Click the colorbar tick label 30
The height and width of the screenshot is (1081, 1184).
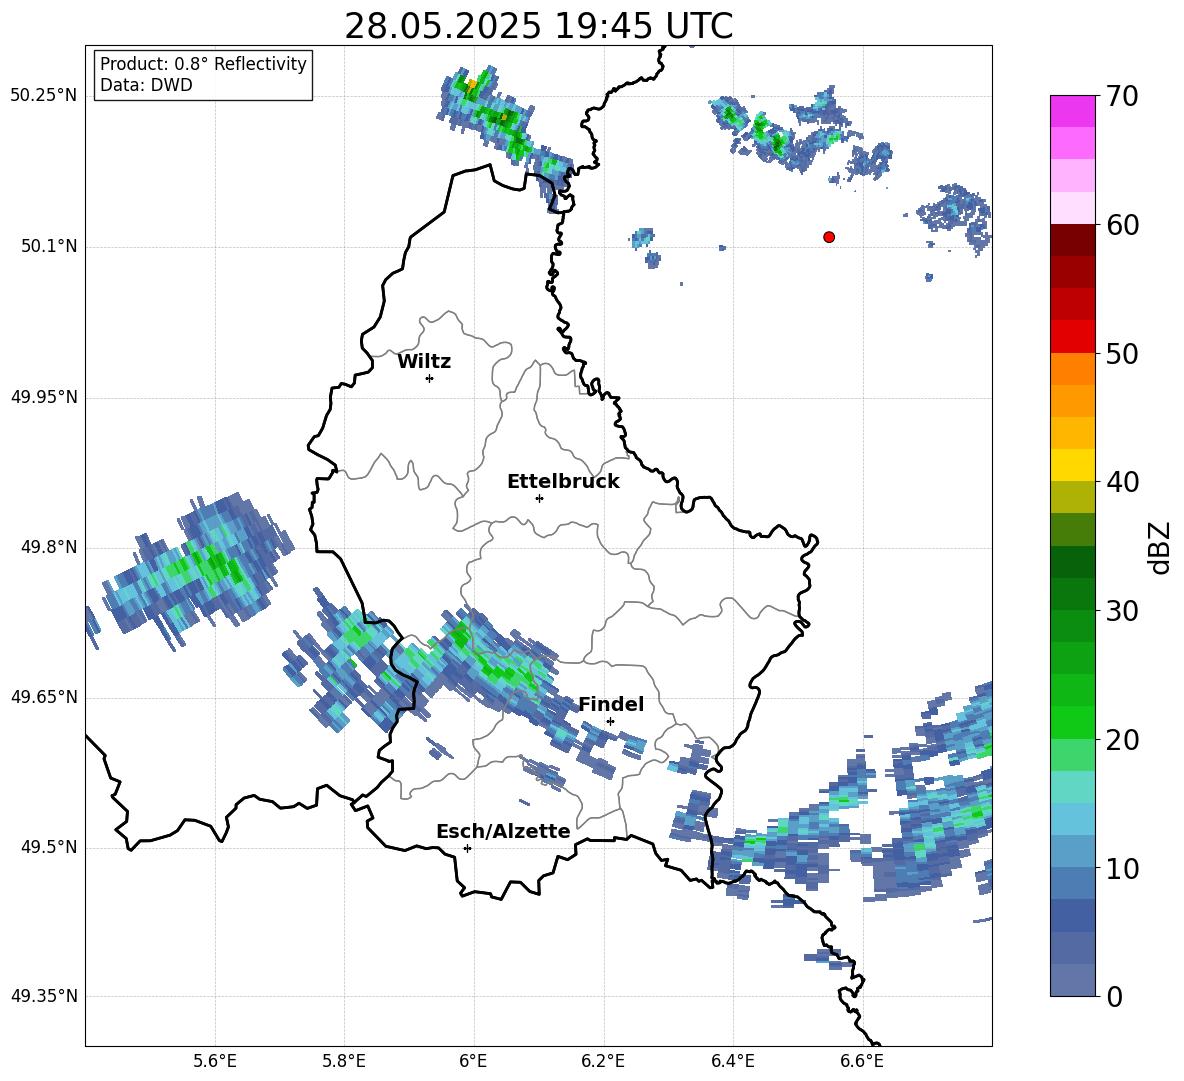(1122, 611)
